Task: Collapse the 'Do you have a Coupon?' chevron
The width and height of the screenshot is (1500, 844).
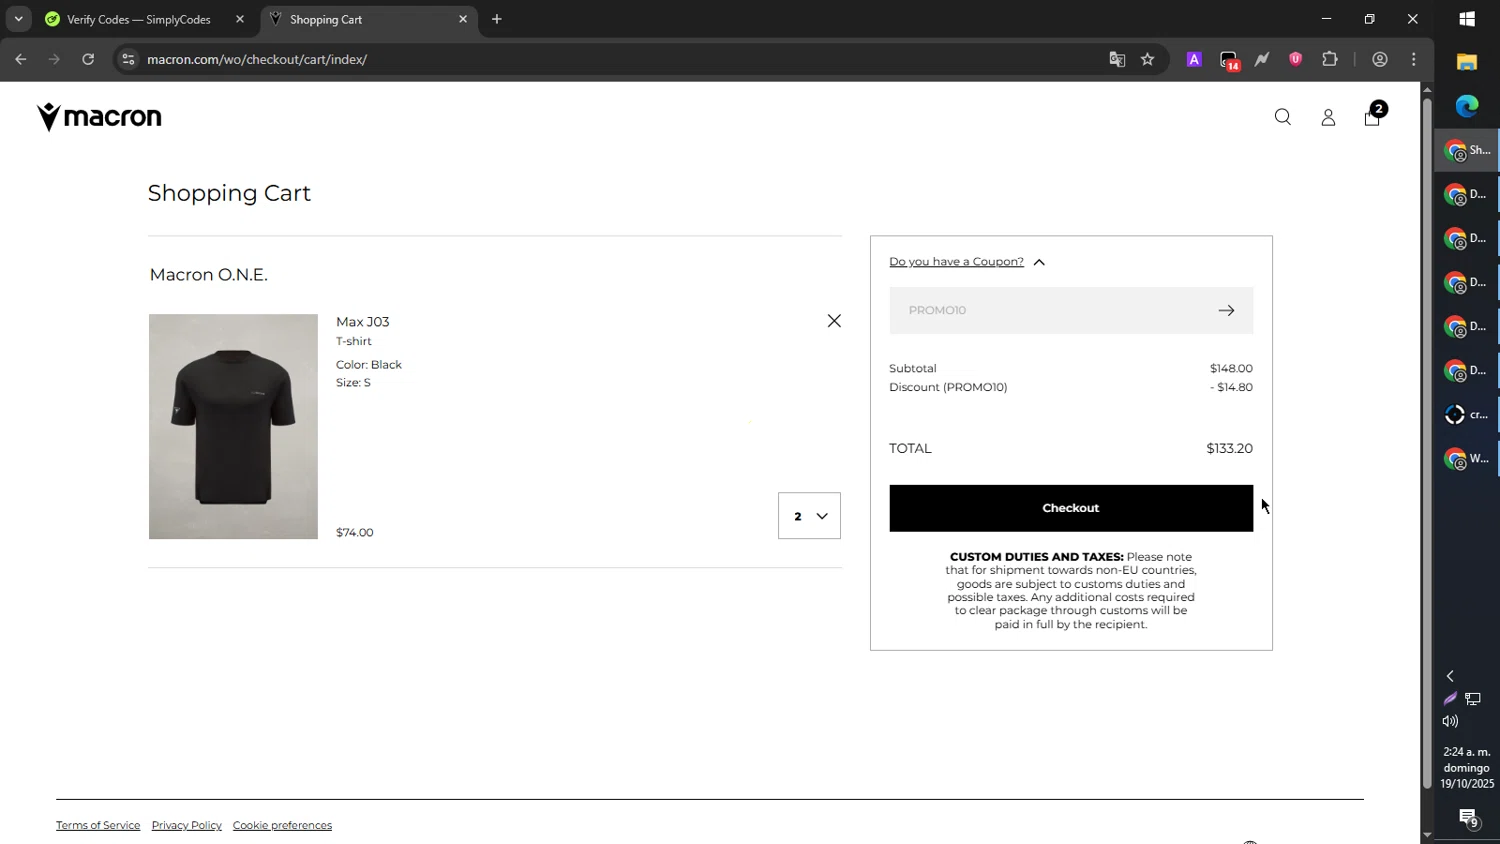Action: (x=1039, y=262)
